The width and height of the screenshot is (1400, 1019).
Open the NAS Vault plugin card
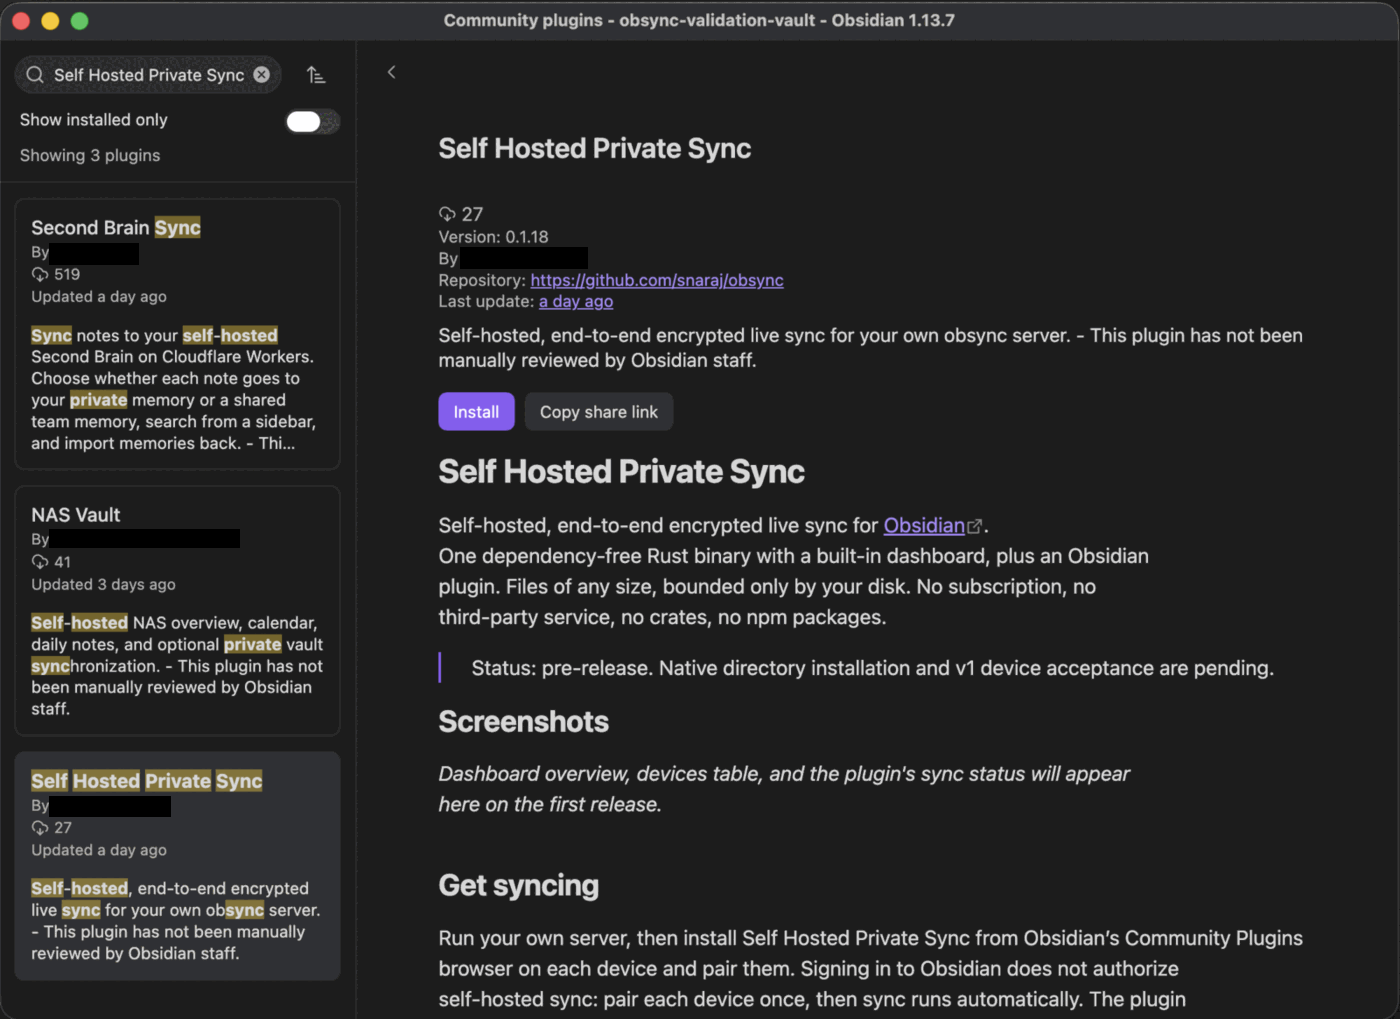[177, 611]
